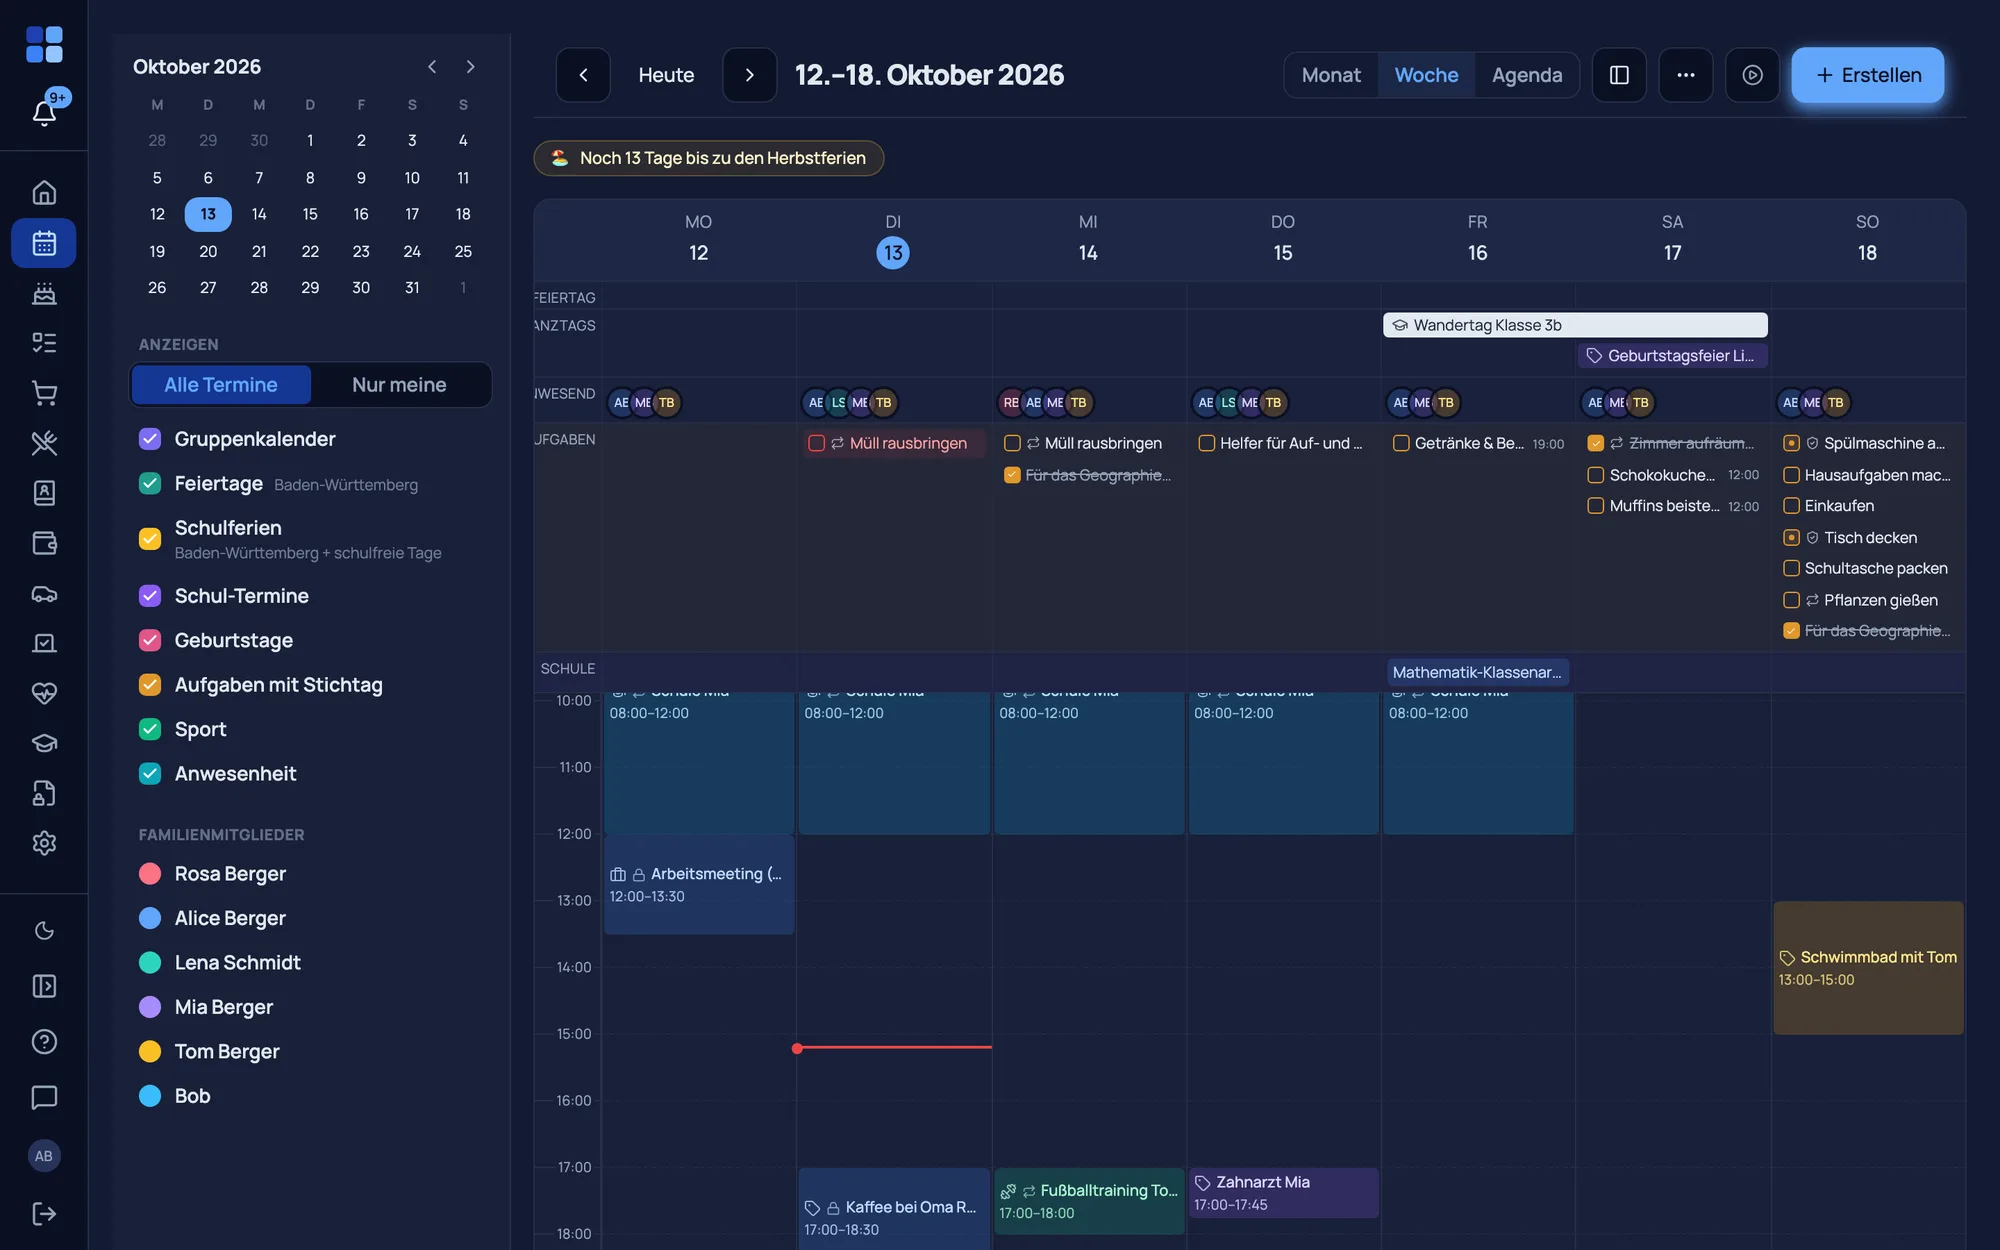2000x1250 pixels.
Task: Uncheck the Gruppenkalender checkbox
Action: [150, 439]
